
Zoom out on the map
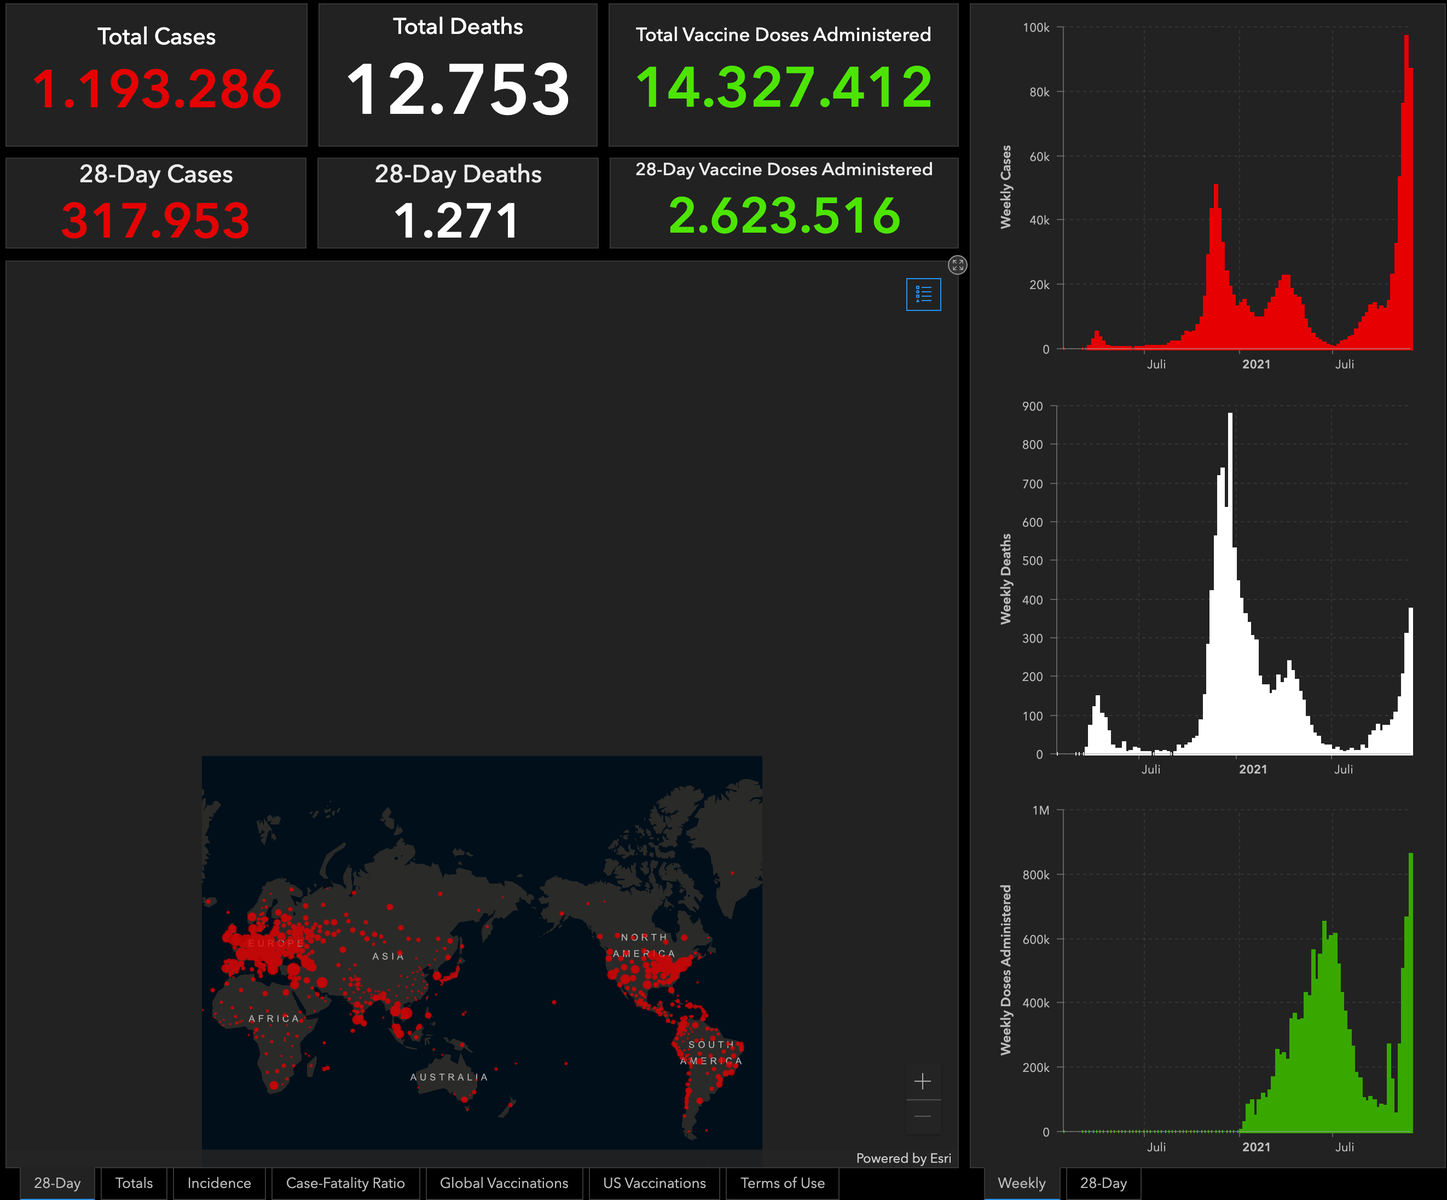(922, 1116)
